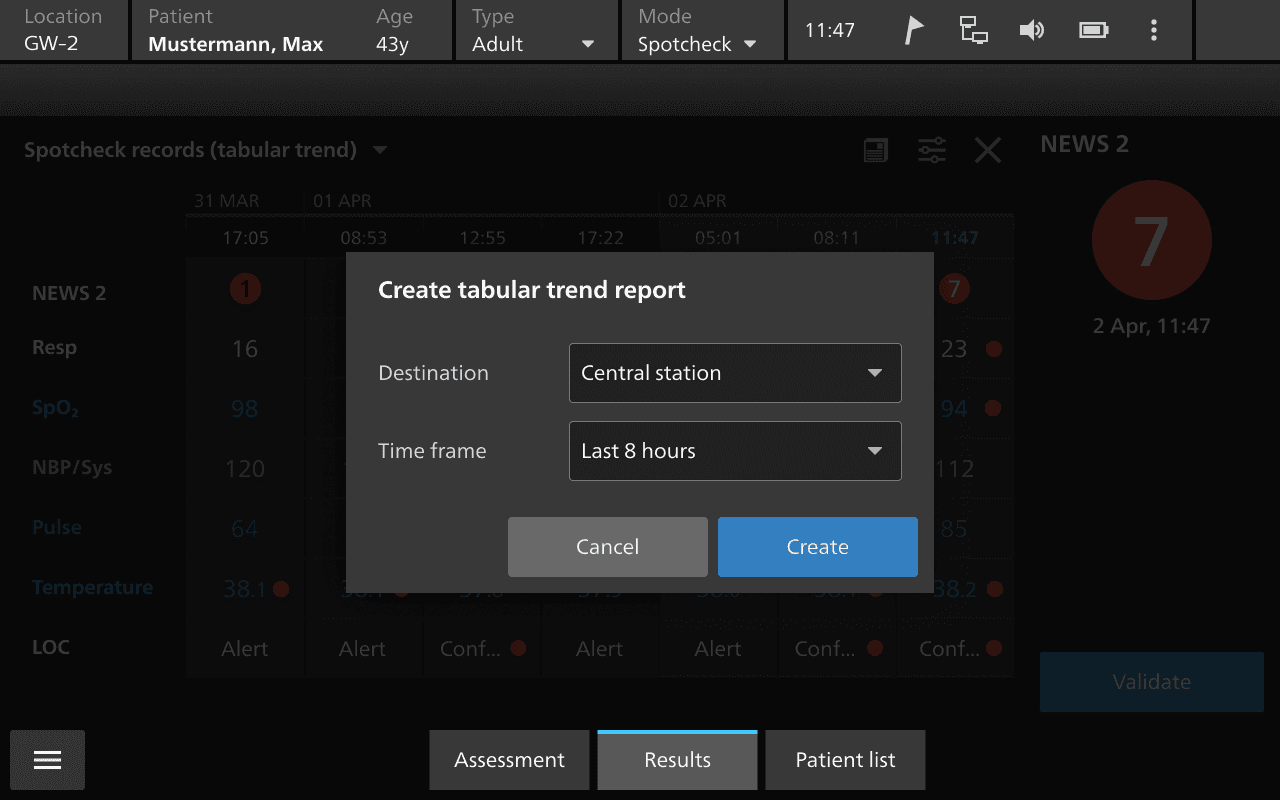Expand the Mode dropdown showing Spotcheck
Screen dimensions: 1280x800
[702, 31]
